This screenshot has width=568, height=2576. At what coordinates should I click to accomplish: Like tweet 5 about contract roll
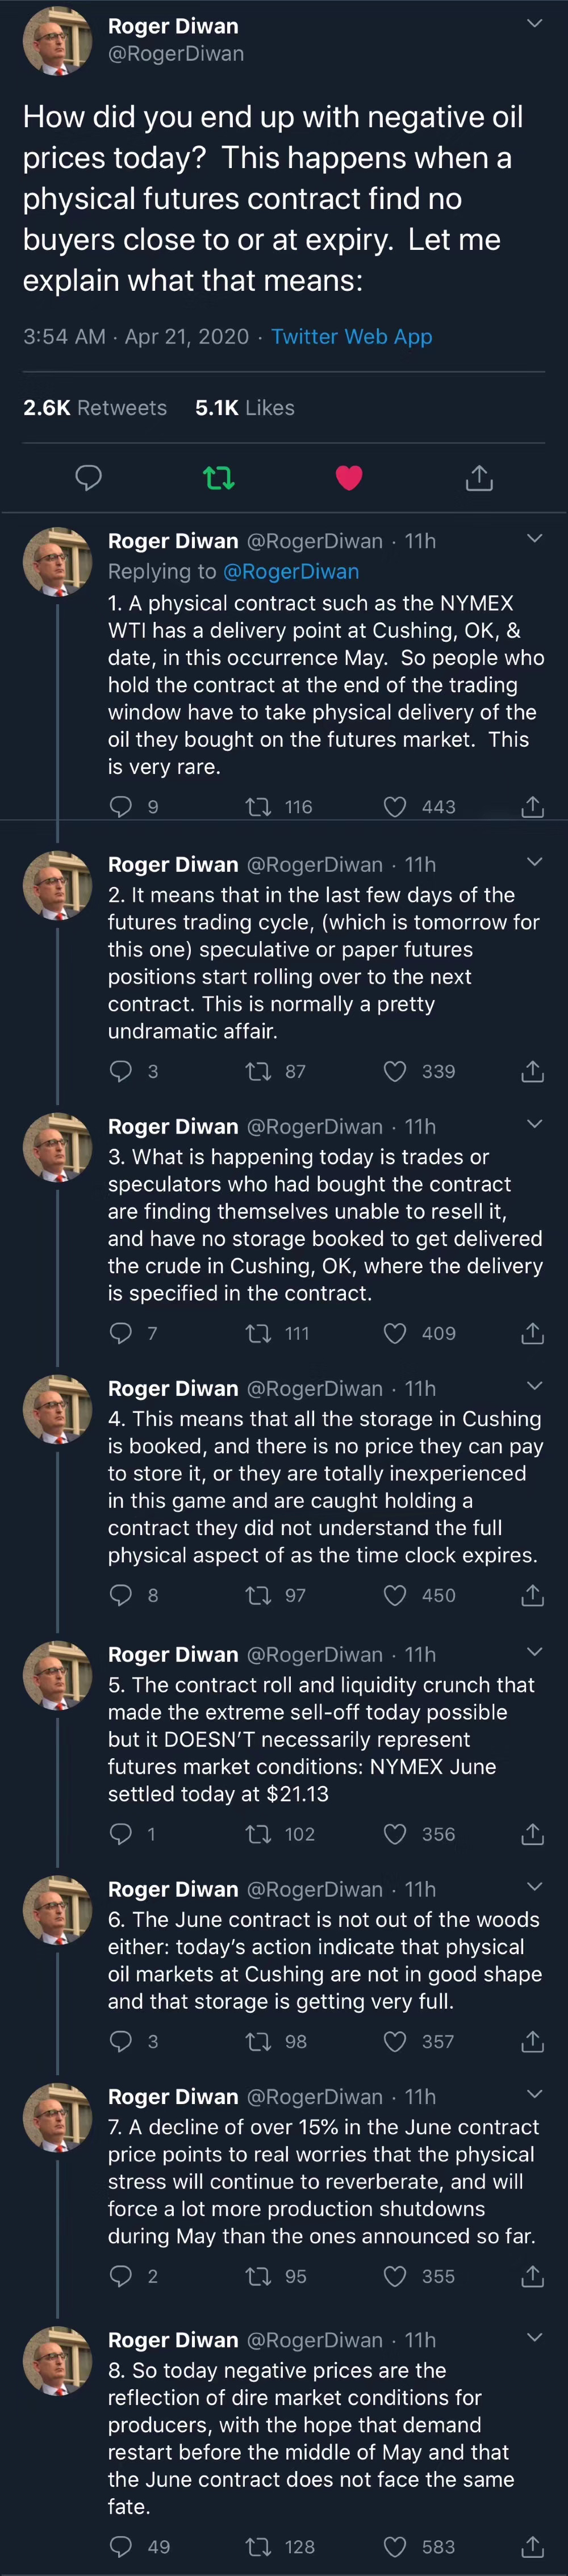point(395,1834)
